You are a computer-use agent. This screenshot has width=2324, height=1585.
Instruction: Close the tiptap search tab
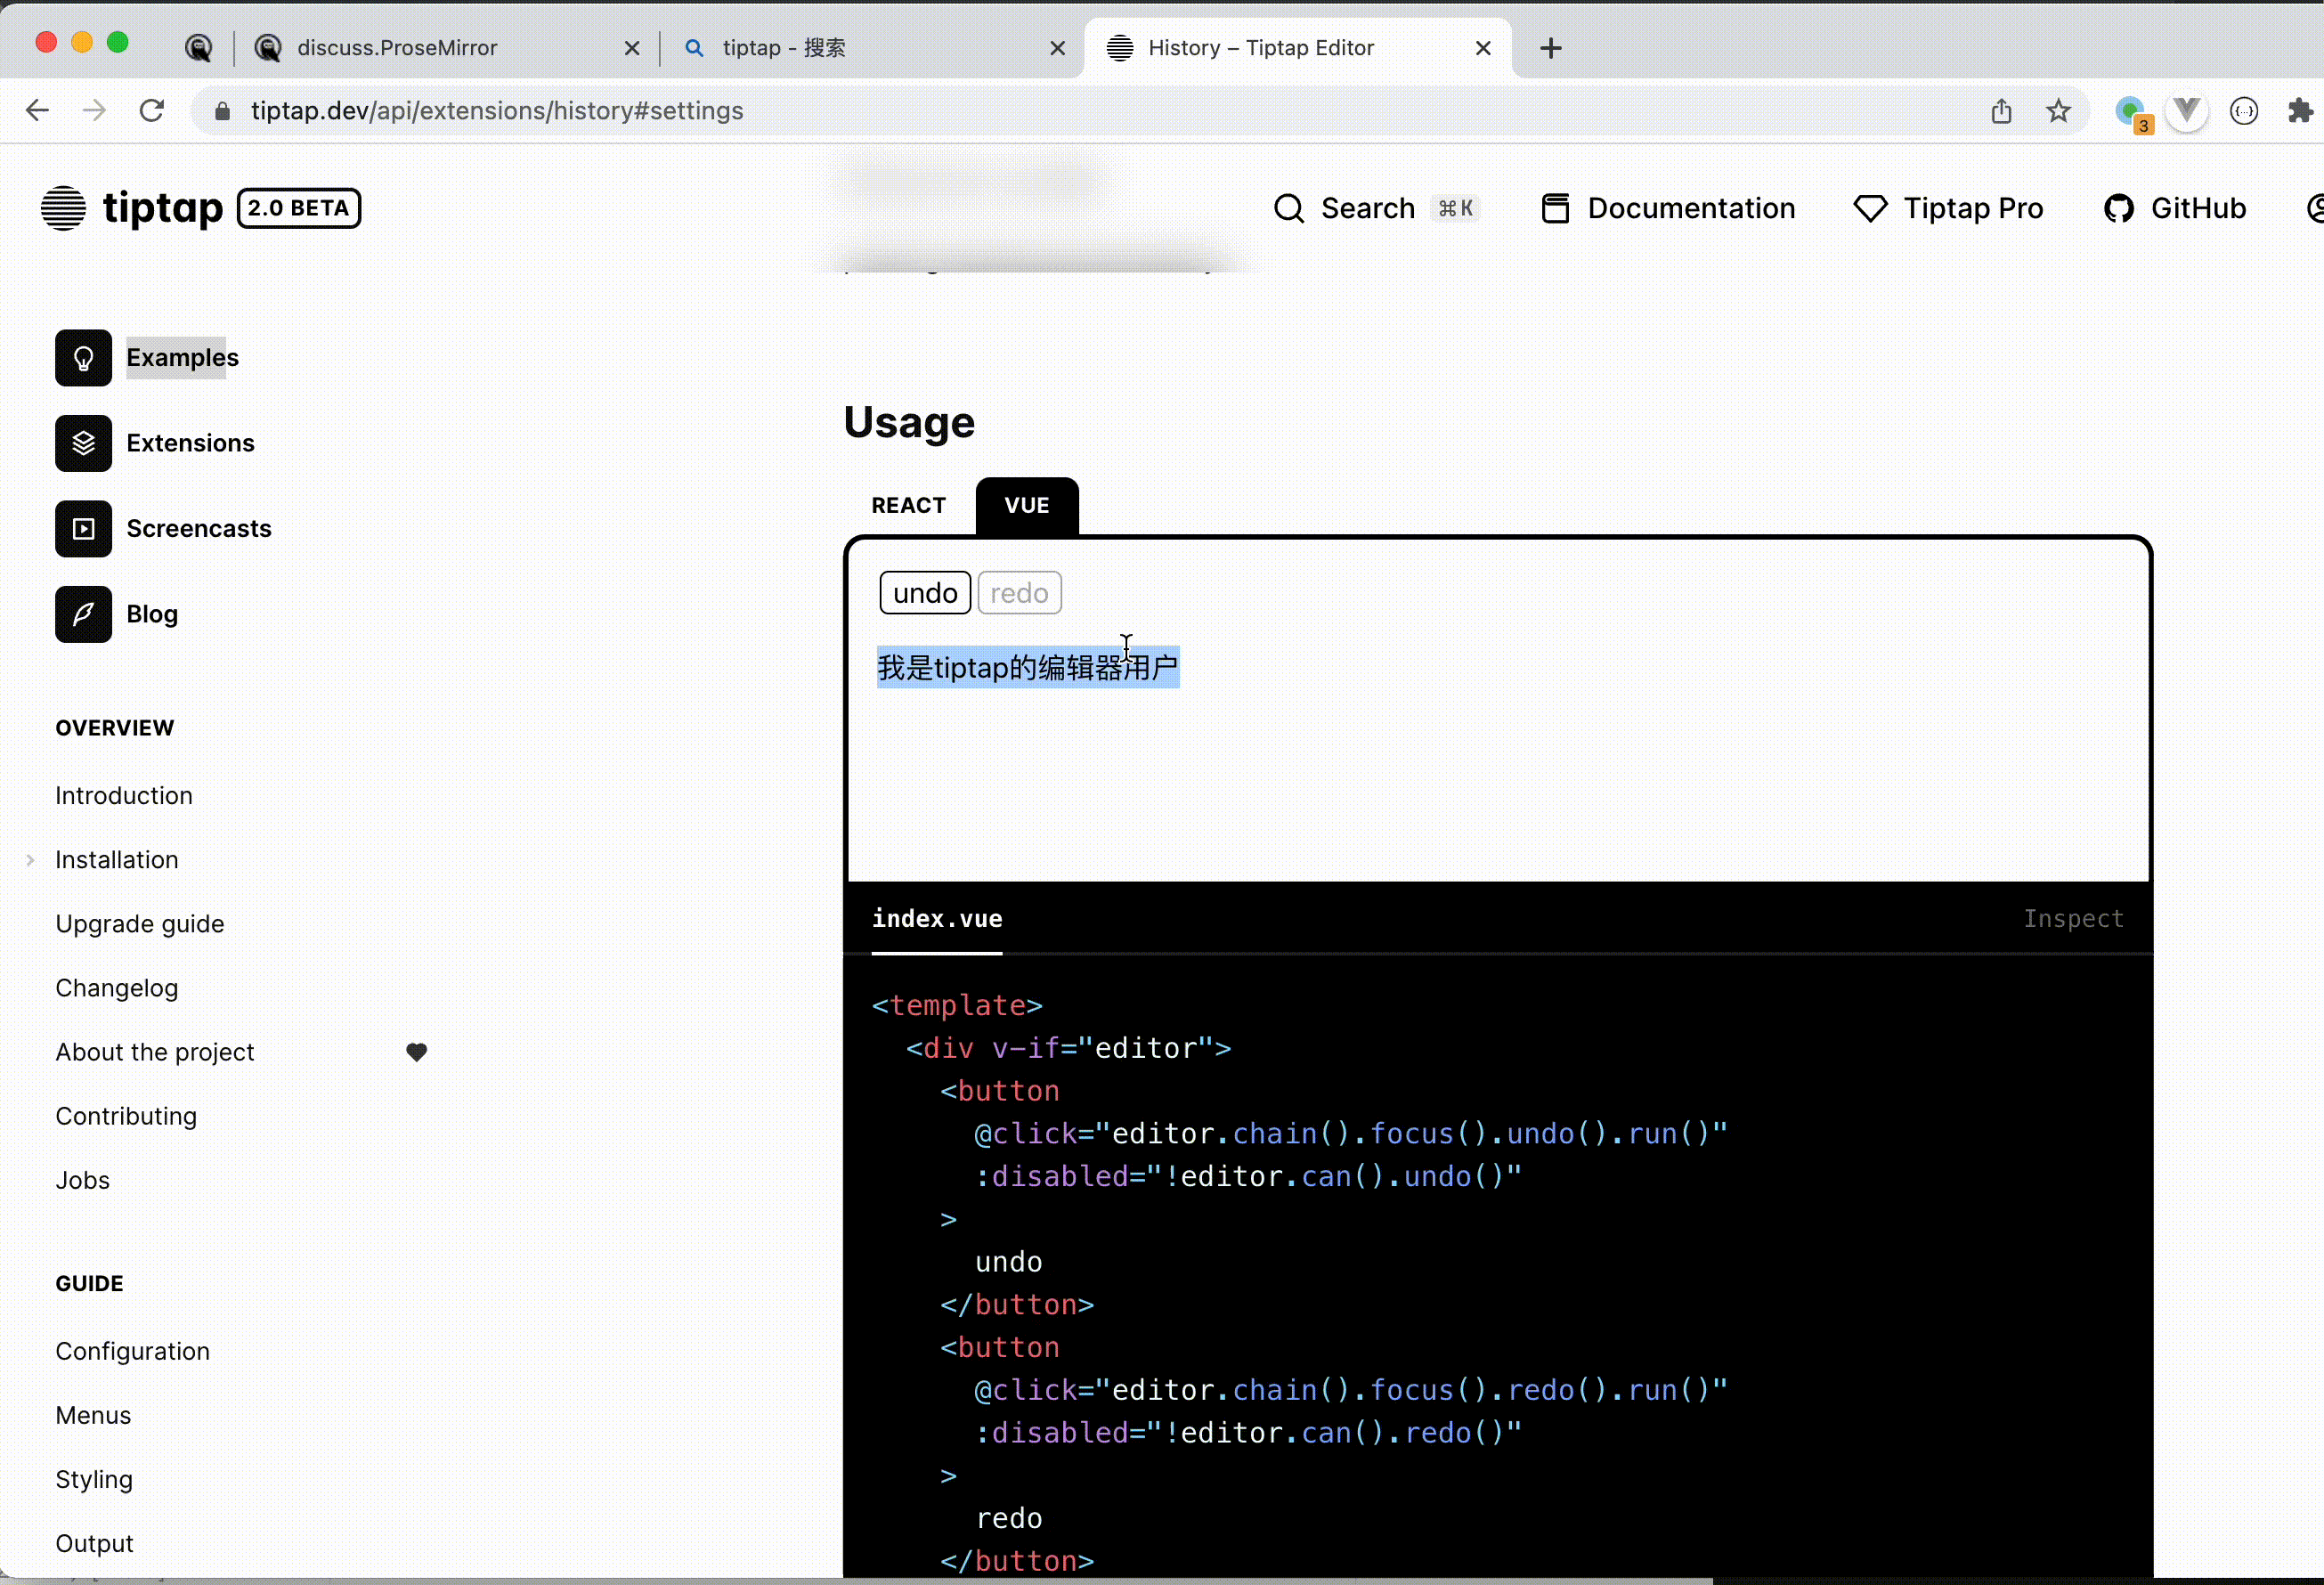[1058, 48]
